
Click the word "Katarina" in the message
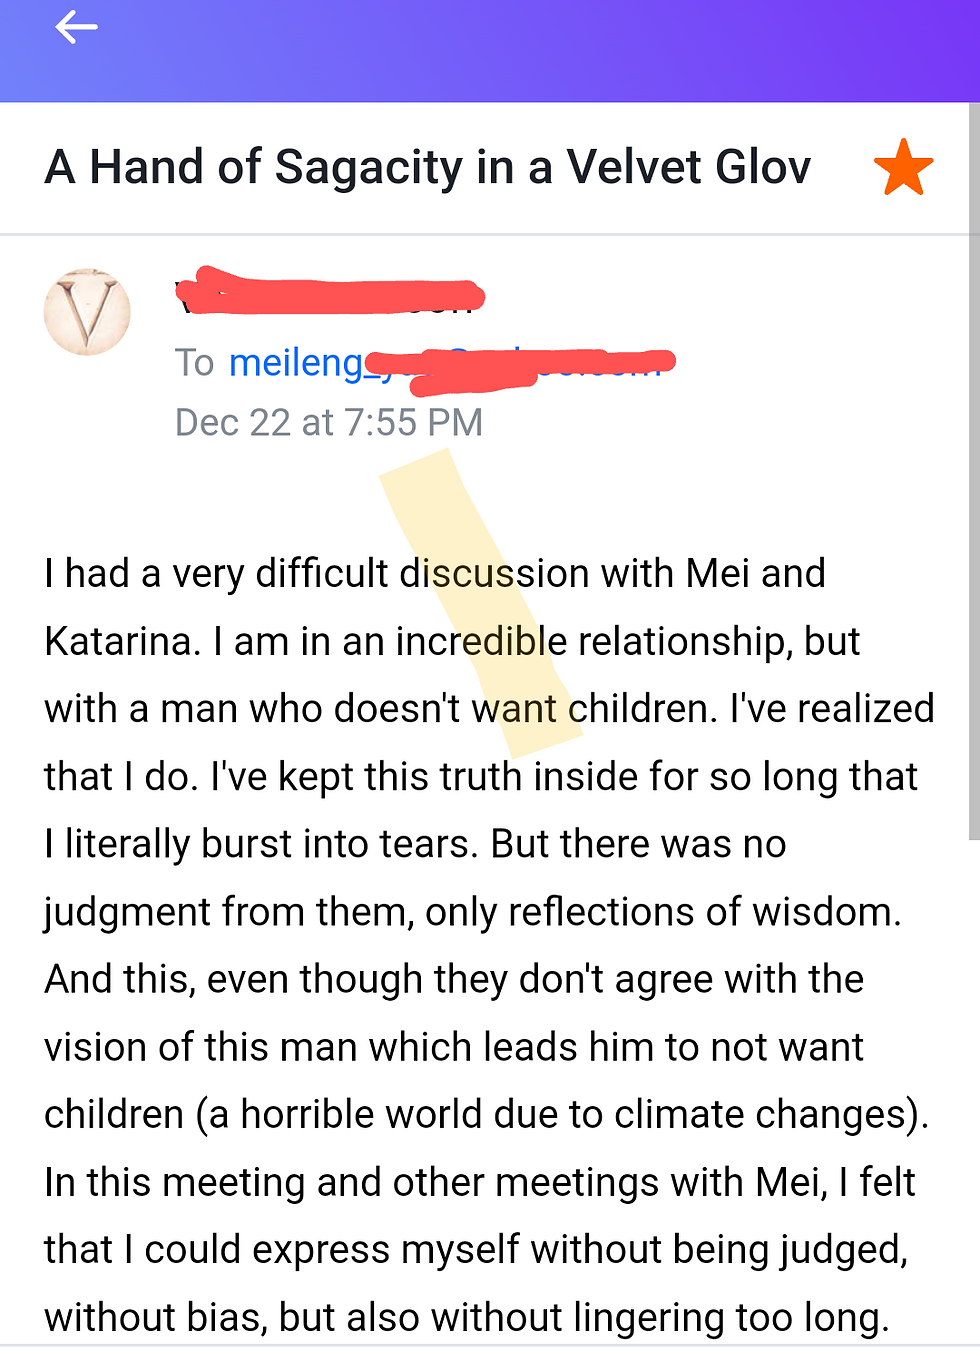(122, 642)
